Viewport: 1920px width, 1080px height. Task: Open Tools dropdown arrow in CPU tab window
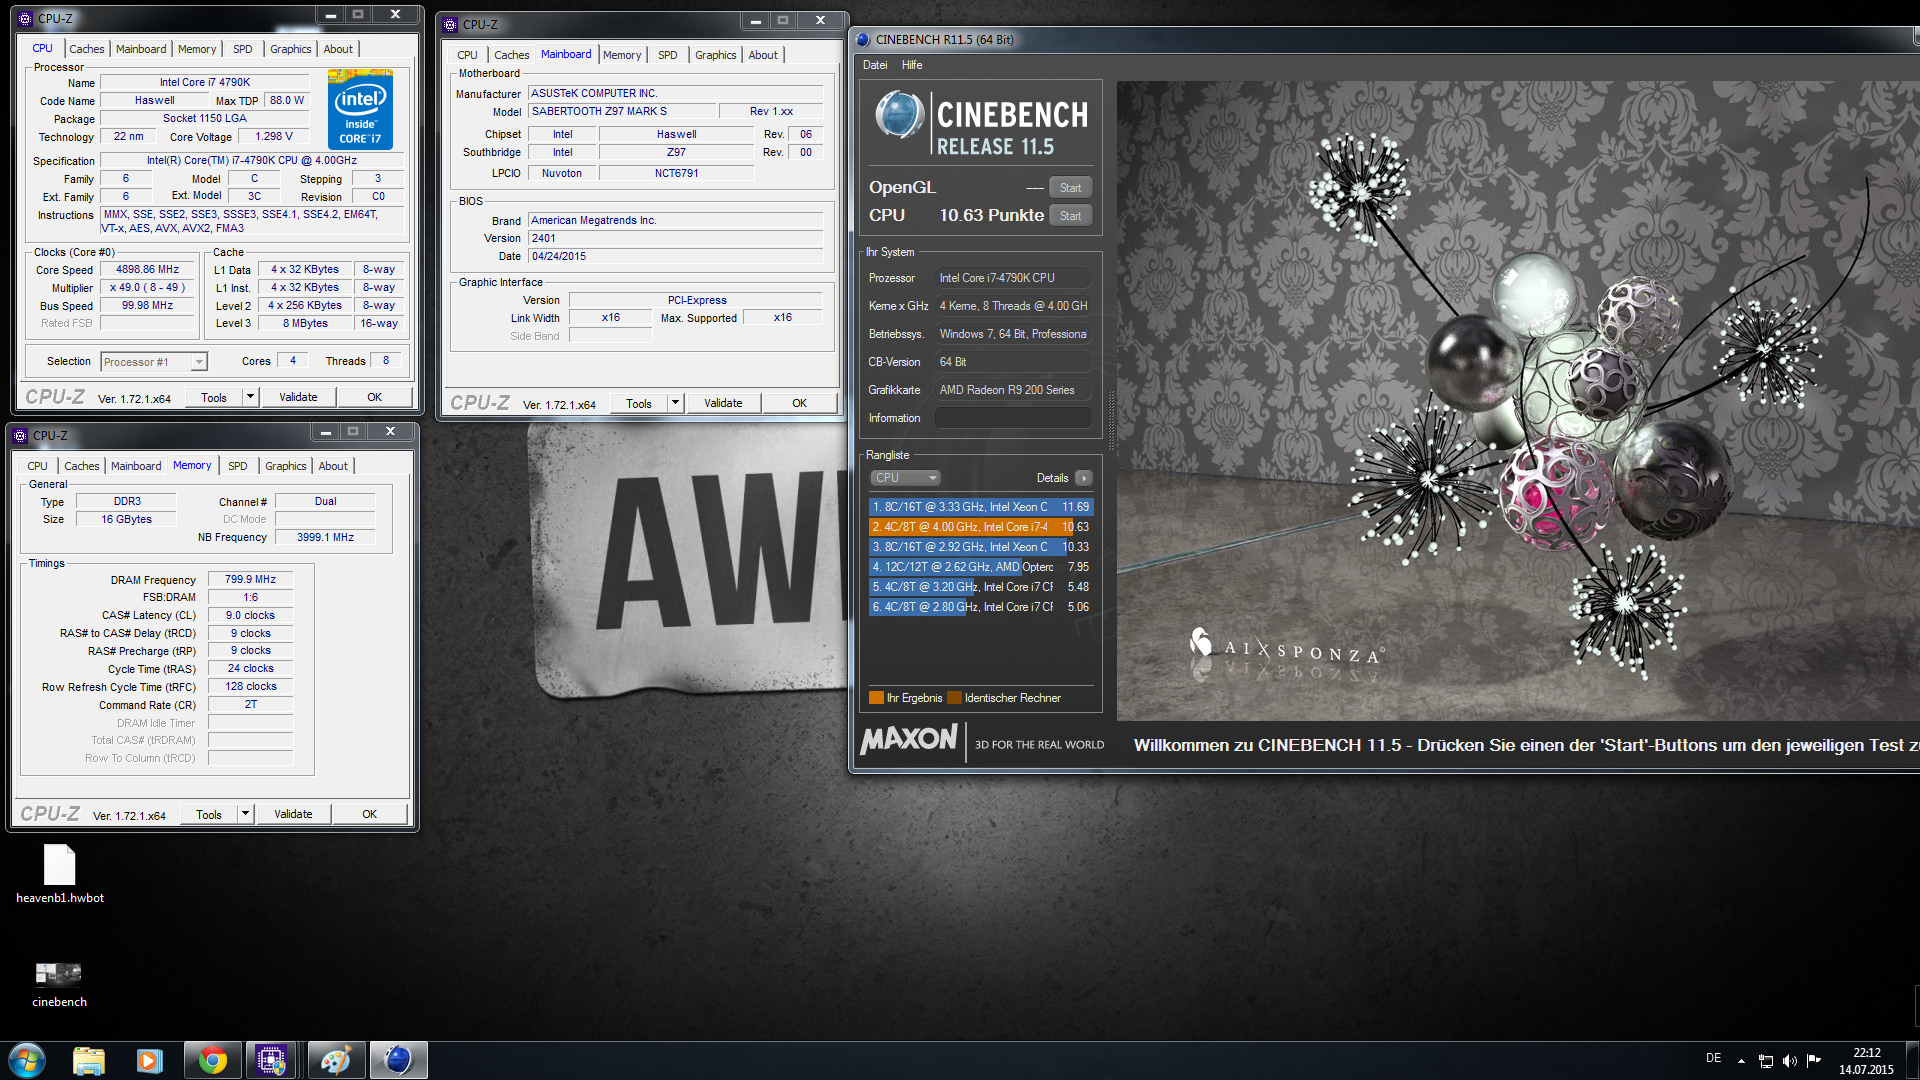click(x=250, y=397)
